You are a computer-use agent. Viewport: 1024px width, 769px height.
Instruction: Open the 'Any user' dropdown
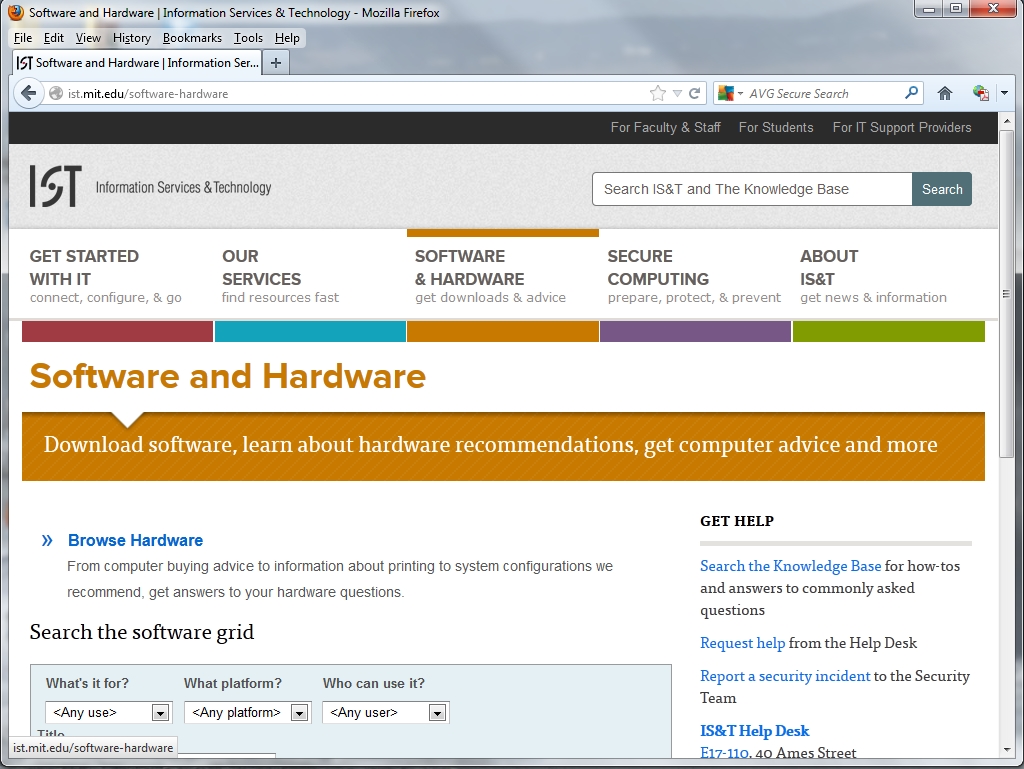coord(436,713)
